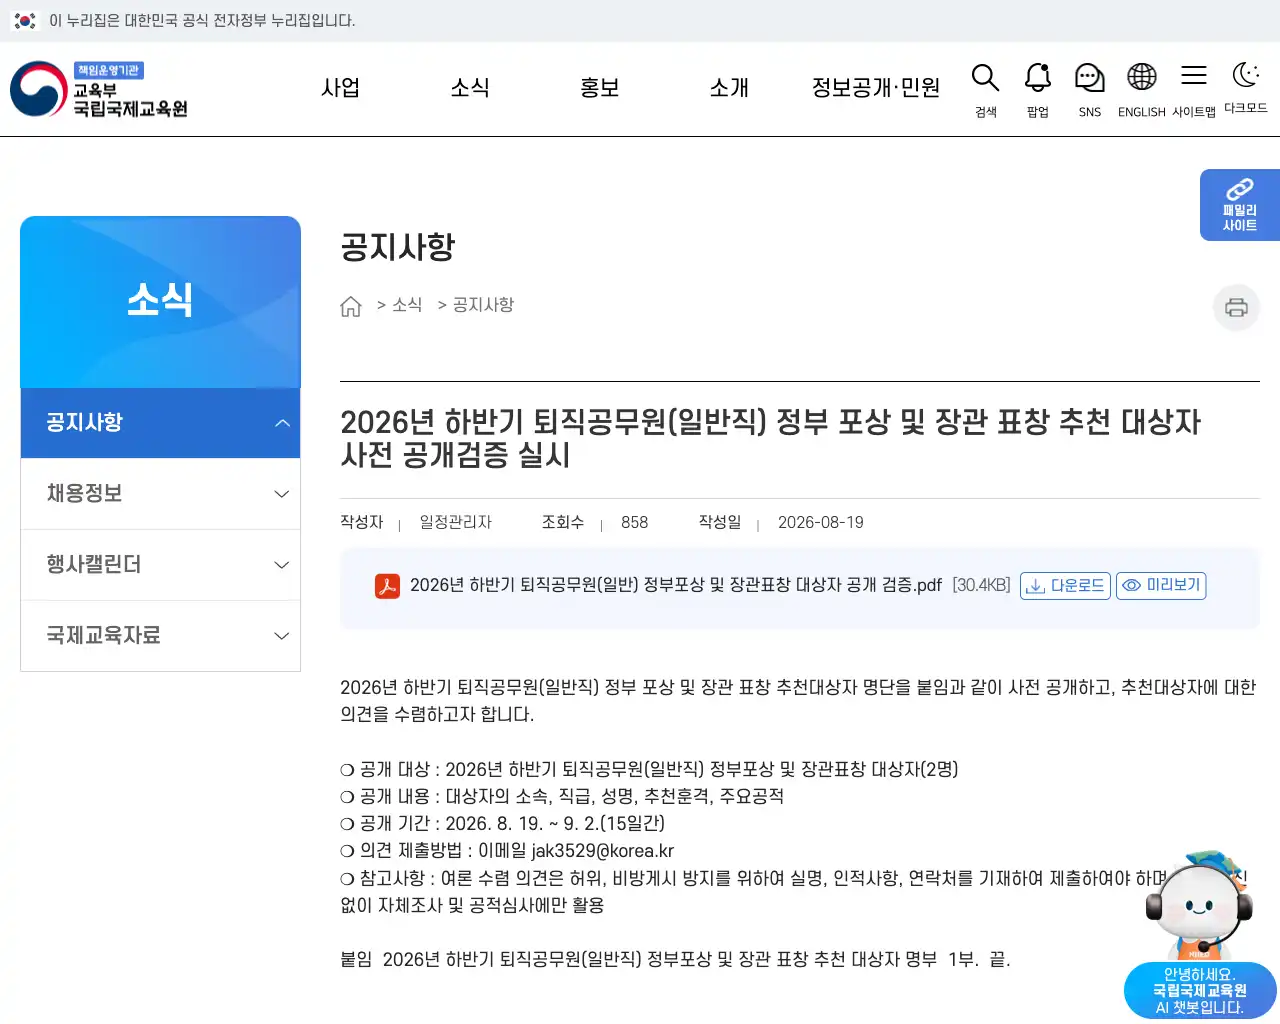Click the 공지사항 page heading

pos(398,247)
